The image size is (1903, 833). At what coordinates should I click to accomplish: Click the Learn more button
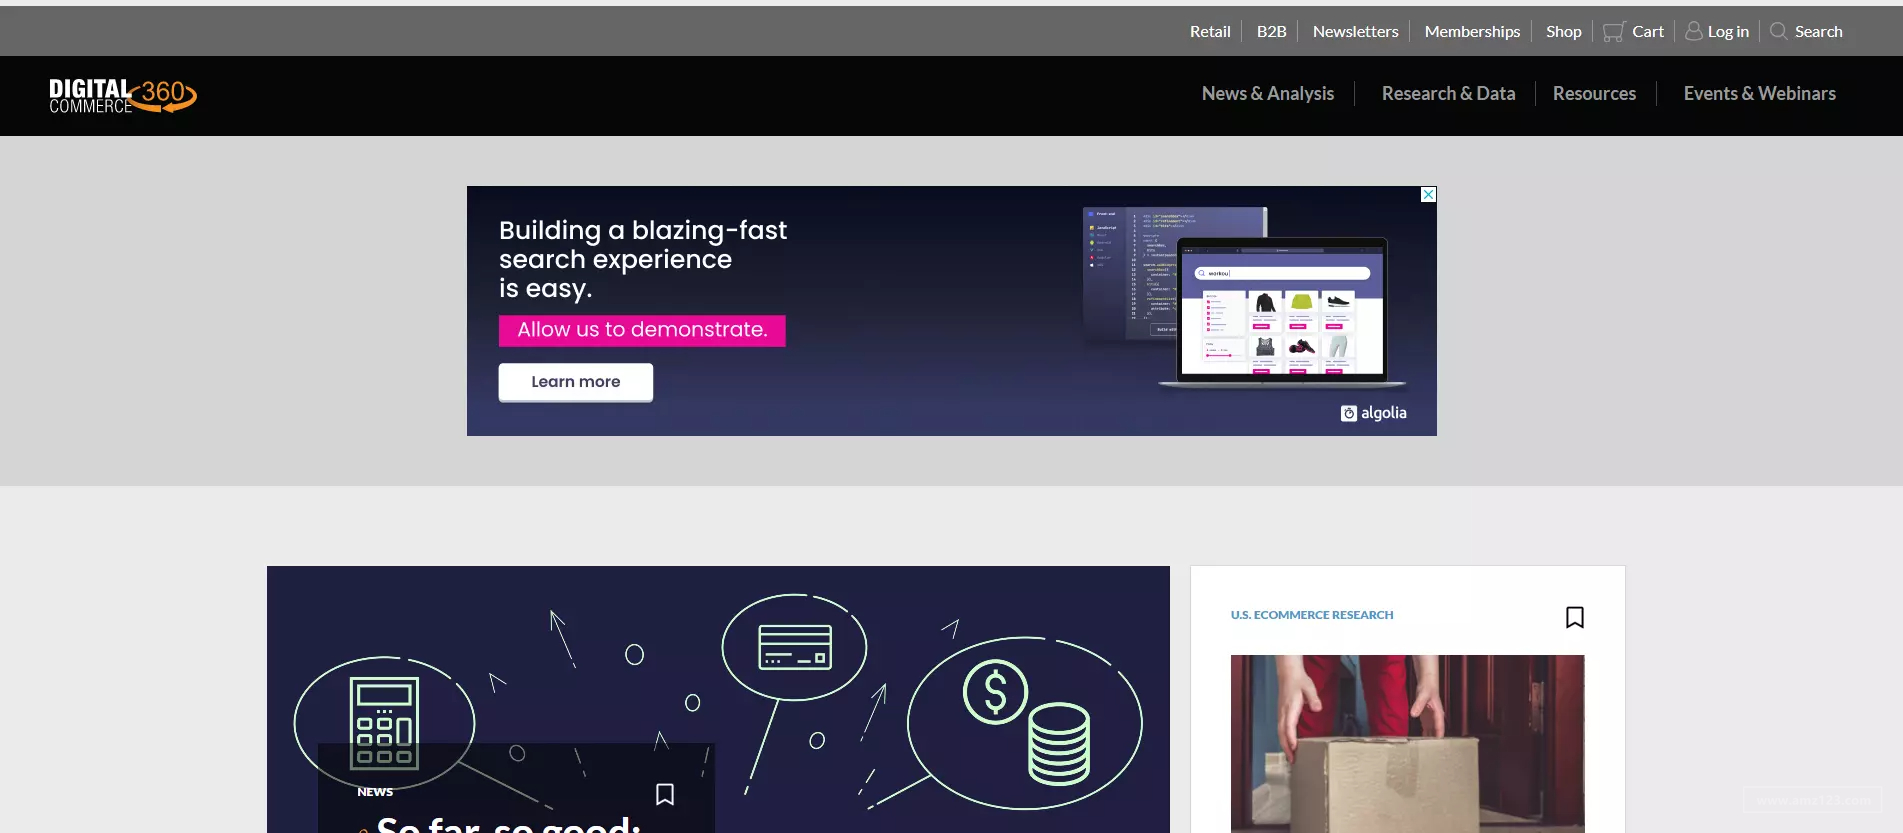tap(576, 382)
